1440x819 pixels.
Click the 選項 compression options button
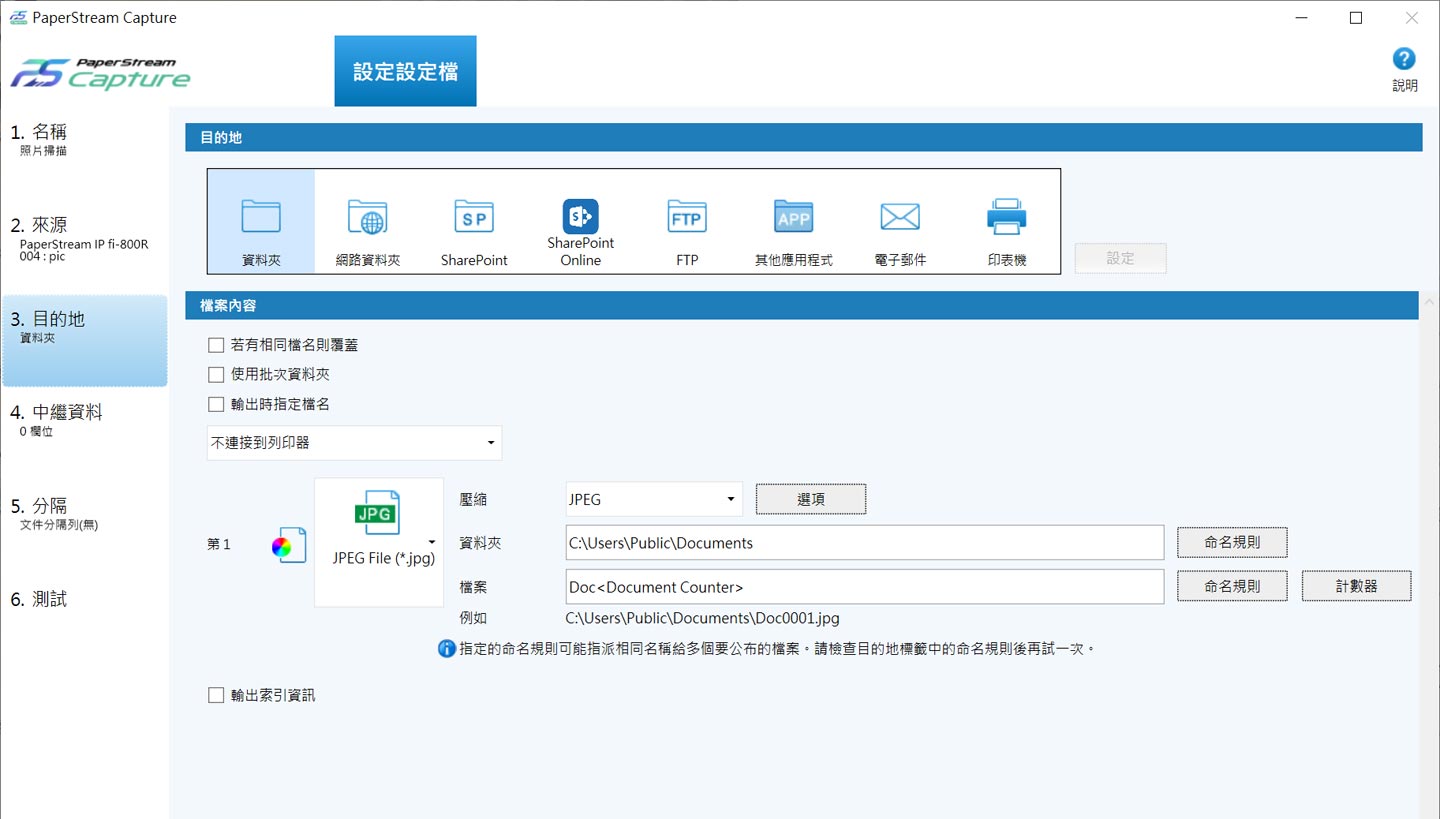click(811, 499)
